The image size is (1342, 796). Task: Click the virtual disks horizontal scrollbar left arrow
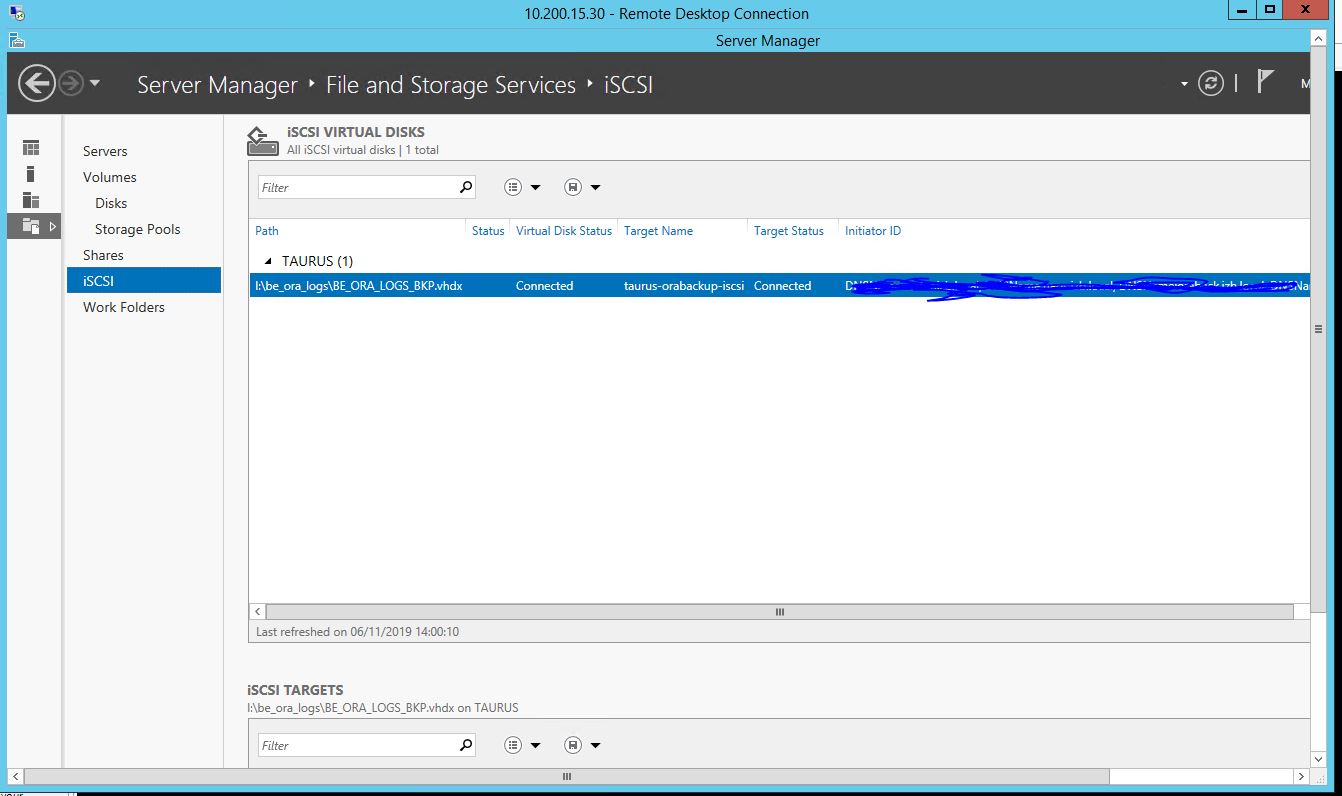click(258, 612)
